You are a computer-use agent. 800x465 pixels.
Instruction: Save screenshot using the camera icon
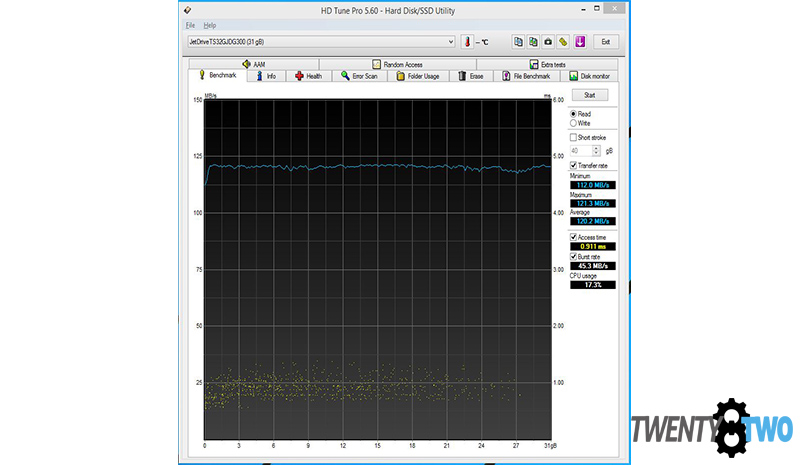pyautogui.click(x=548, y=42)
